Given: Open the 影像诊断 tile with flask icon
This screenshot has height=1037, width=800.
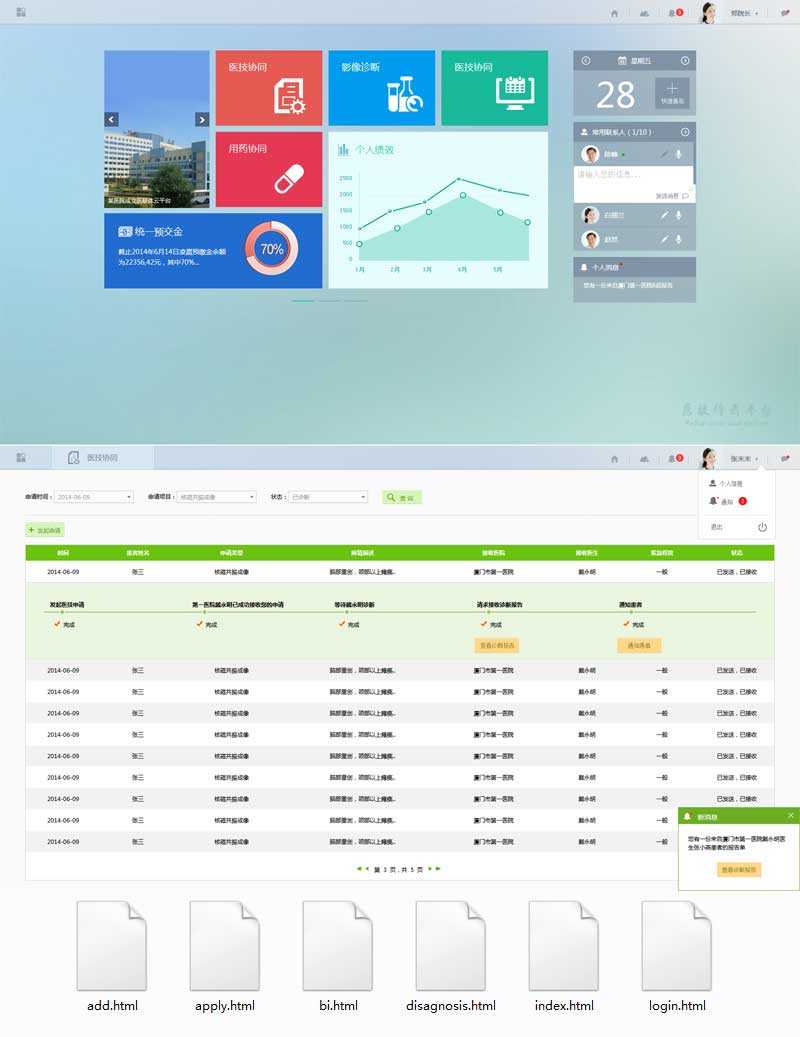Looking at the screenshot, I should point(381,88).
